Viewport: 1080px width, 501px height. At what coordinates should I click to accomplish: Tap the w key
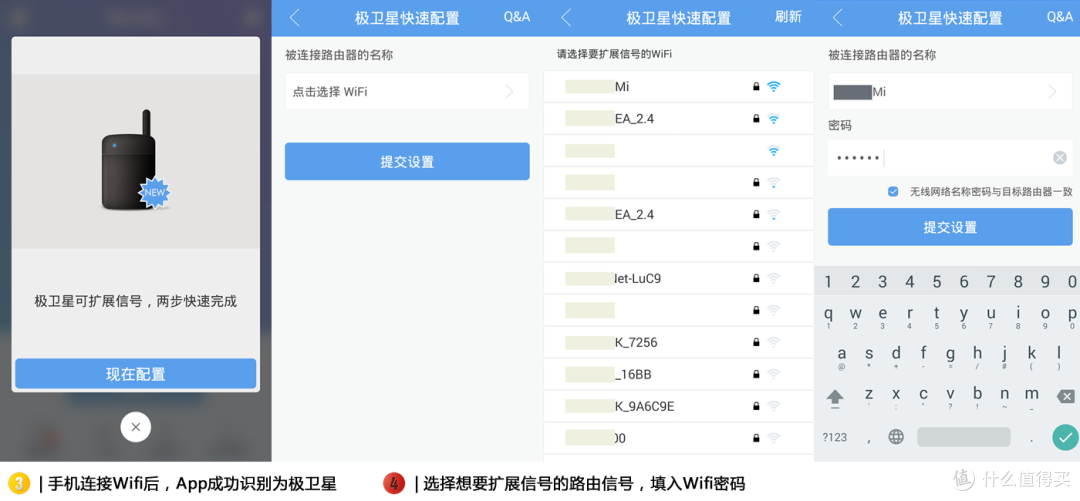point(855,316)
